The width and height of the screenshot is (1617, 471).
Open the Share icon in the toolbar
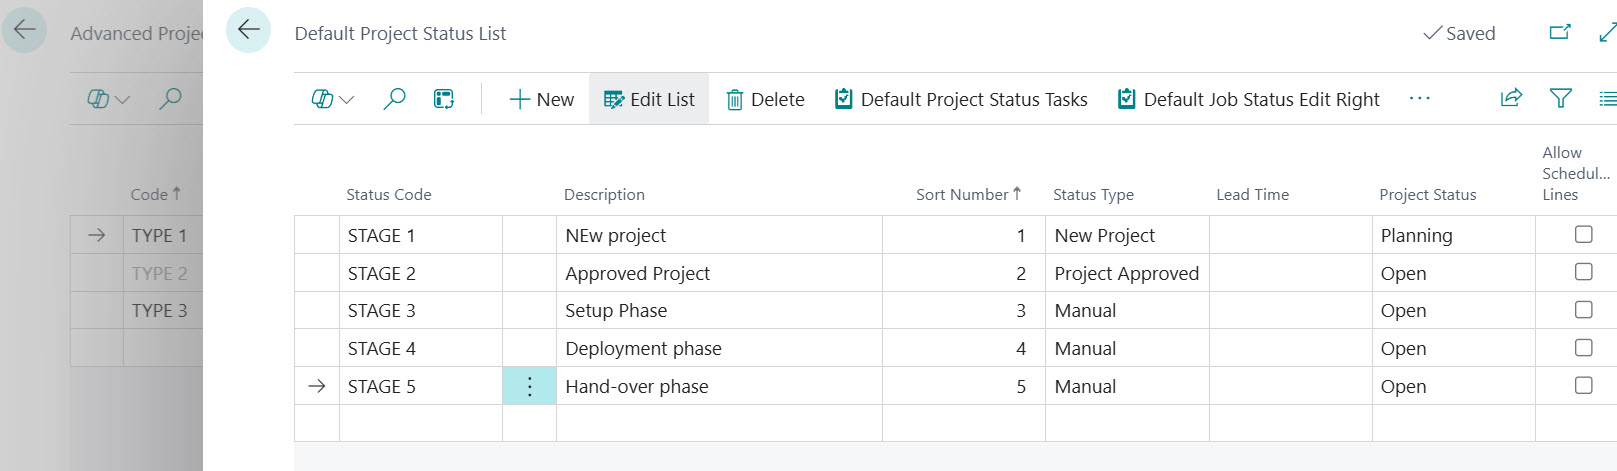(1511, 98)
